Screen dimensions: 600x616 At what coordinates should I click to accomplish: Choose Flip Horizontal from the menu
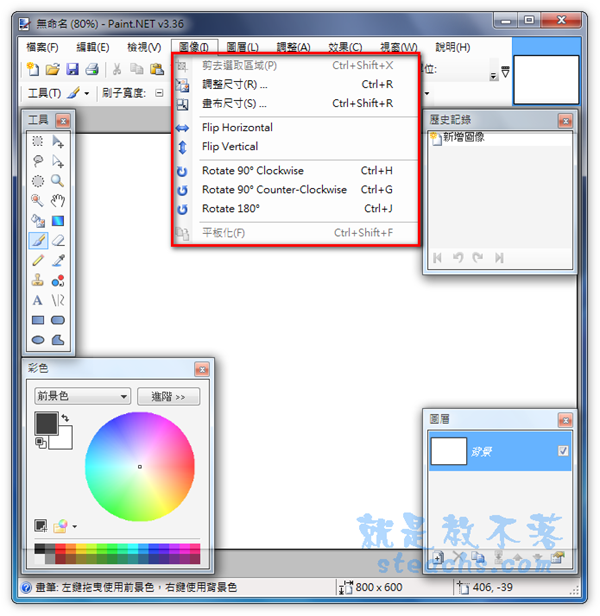tap(295, 127)
